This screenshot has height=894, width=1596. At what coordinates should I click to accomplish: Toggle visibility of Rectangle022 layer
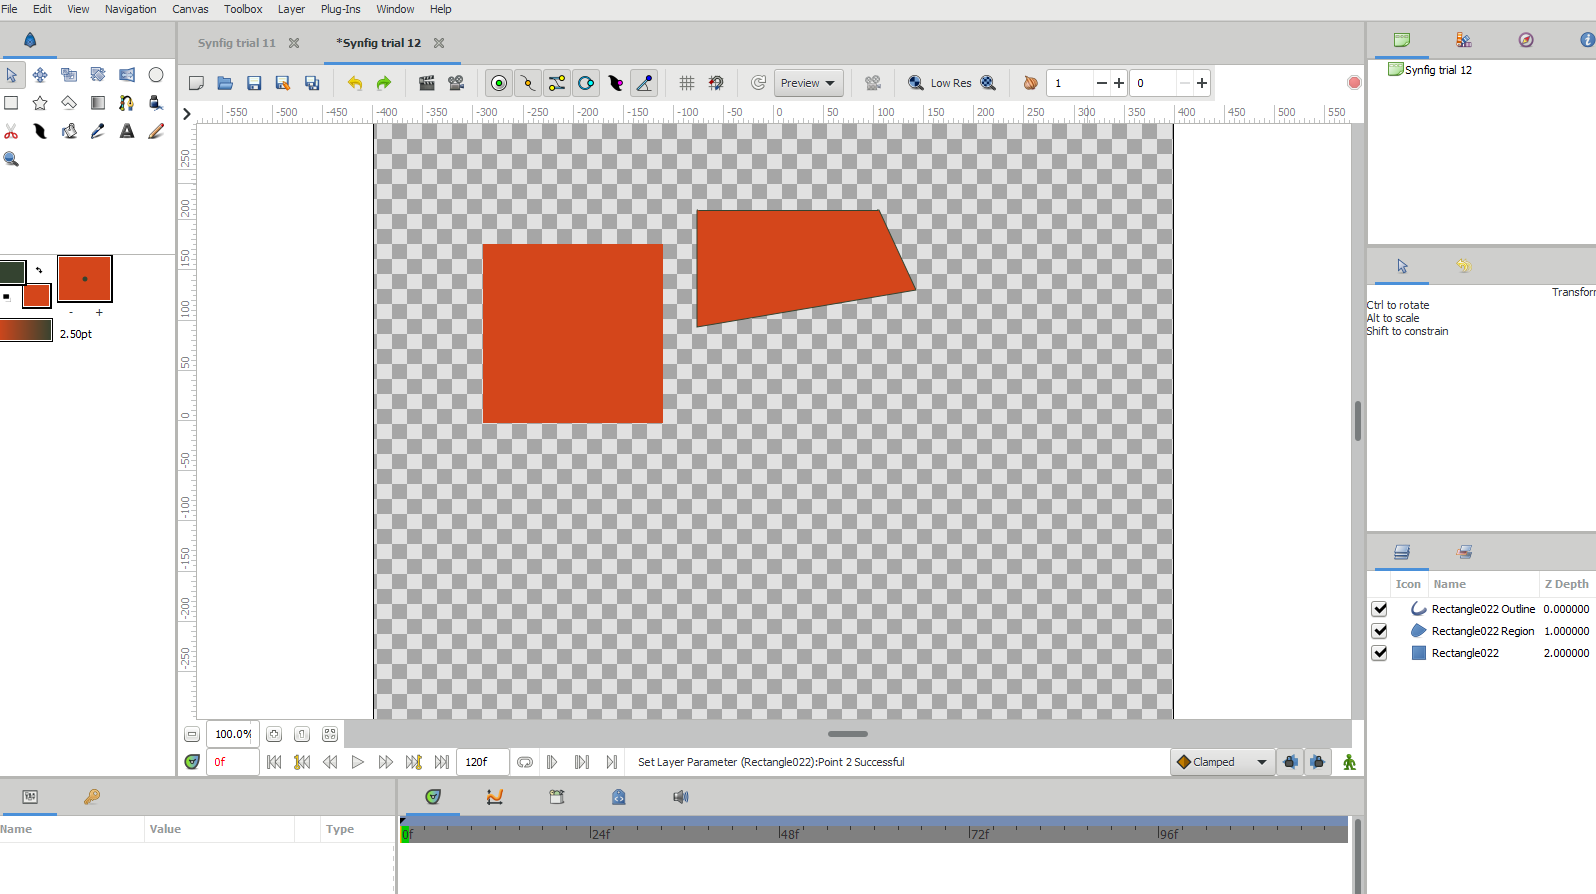tap(1379, 653)
